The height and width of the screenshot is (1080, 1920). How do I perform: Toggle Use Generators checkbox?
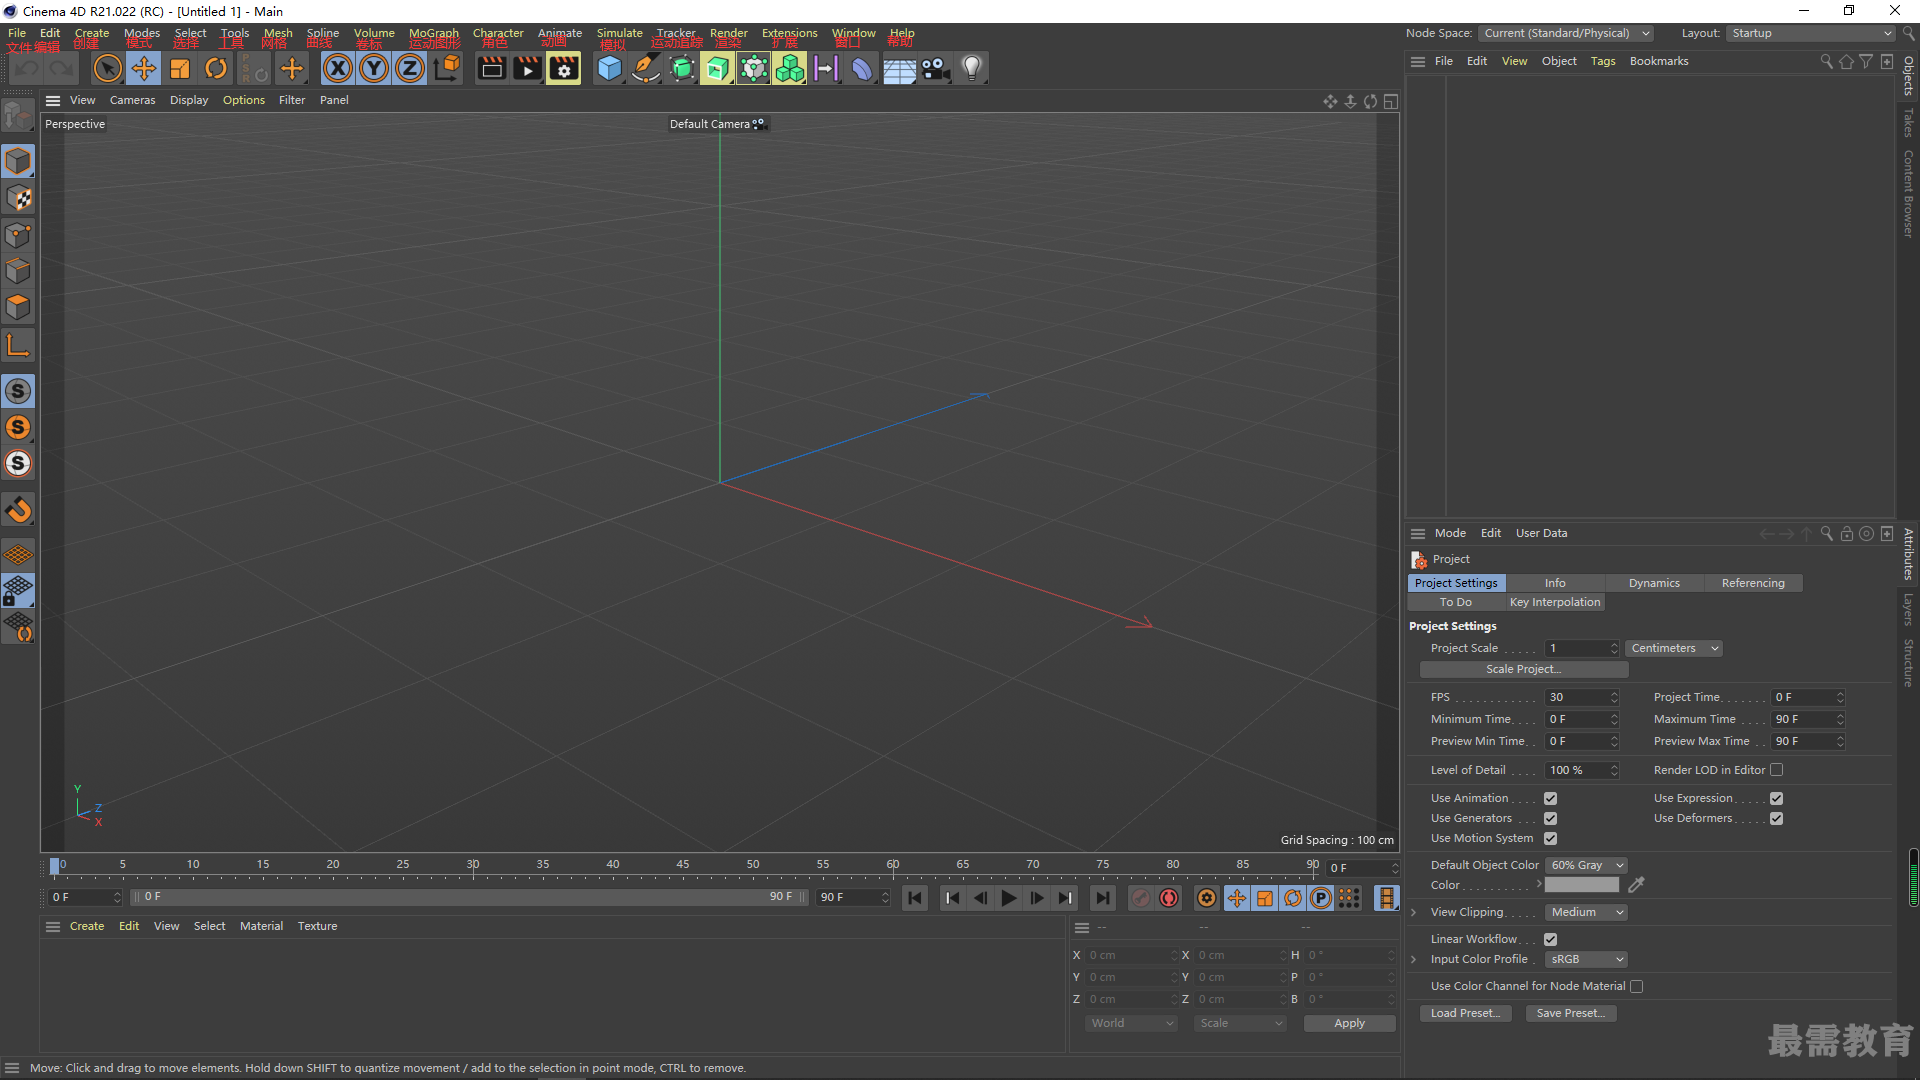point(1550,818)
